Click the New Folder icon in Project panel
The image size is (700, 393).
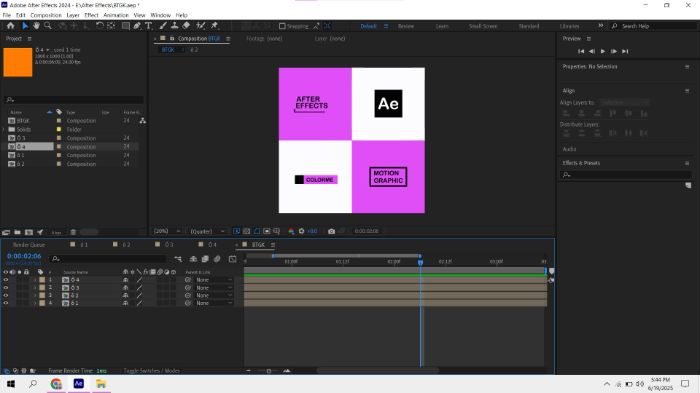[x=17, y=232]
